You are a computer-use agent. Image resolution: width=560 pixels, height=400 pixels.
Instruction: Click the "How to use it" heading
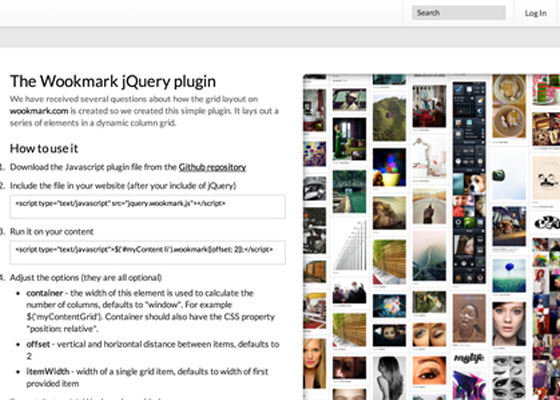click(44, 148)
